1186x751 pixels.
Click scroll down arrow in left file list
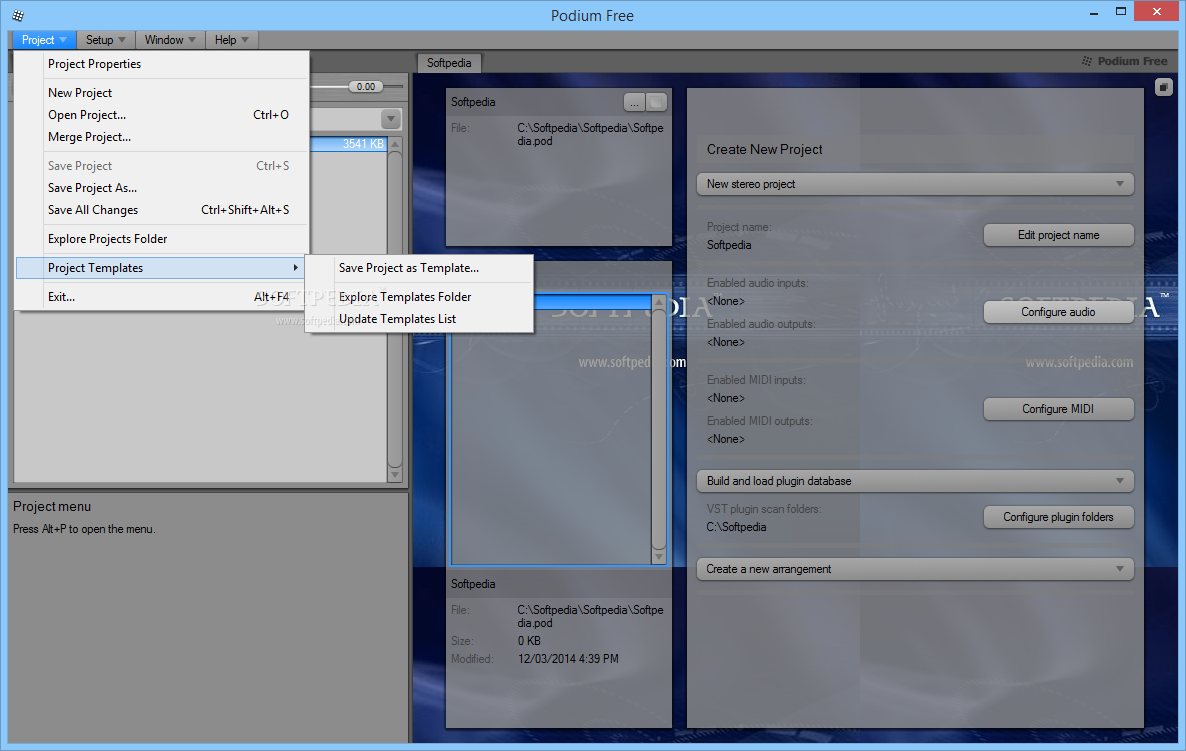click(x=395, y=475)
